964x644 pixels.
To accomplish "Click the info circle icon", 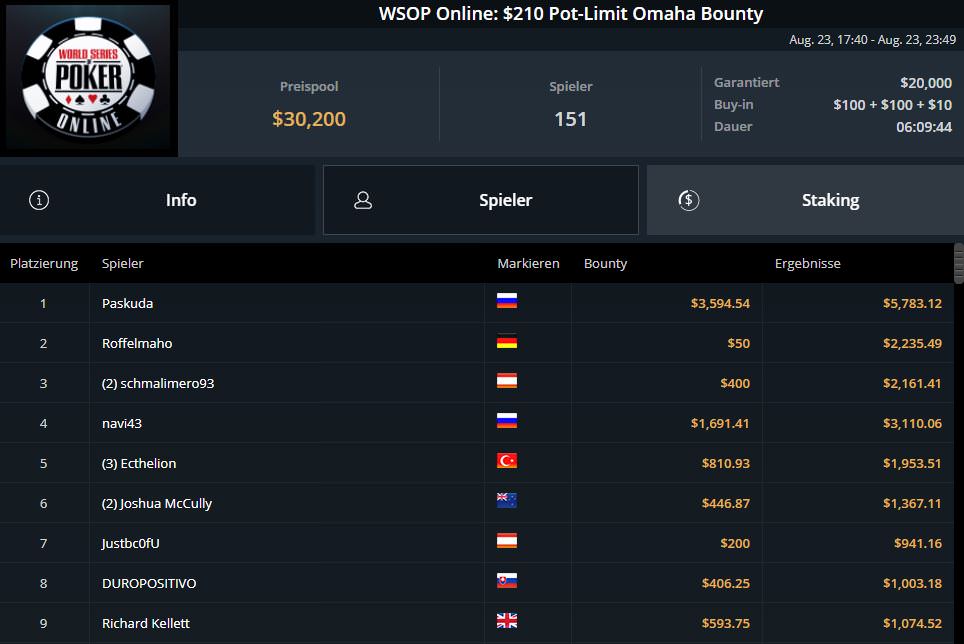I will [x=39, y=200].
